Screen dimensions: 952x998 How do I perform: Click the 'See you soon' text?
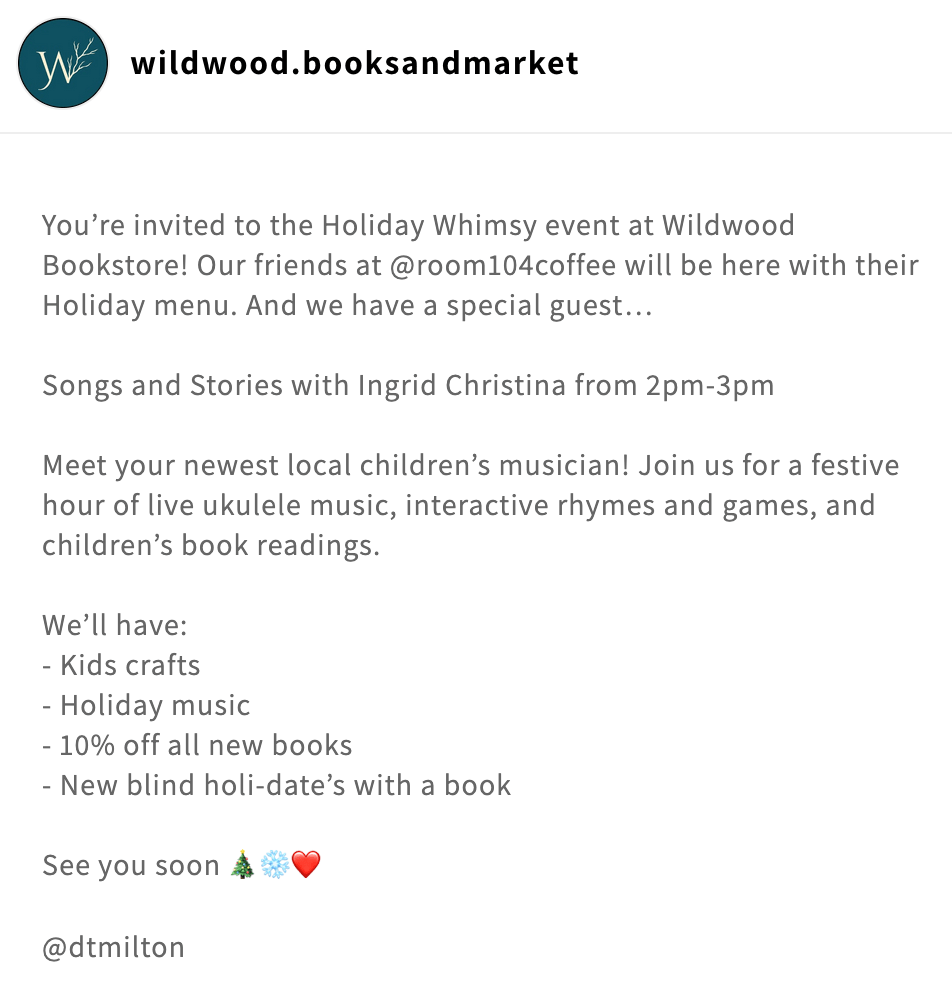tap(130, 866)
